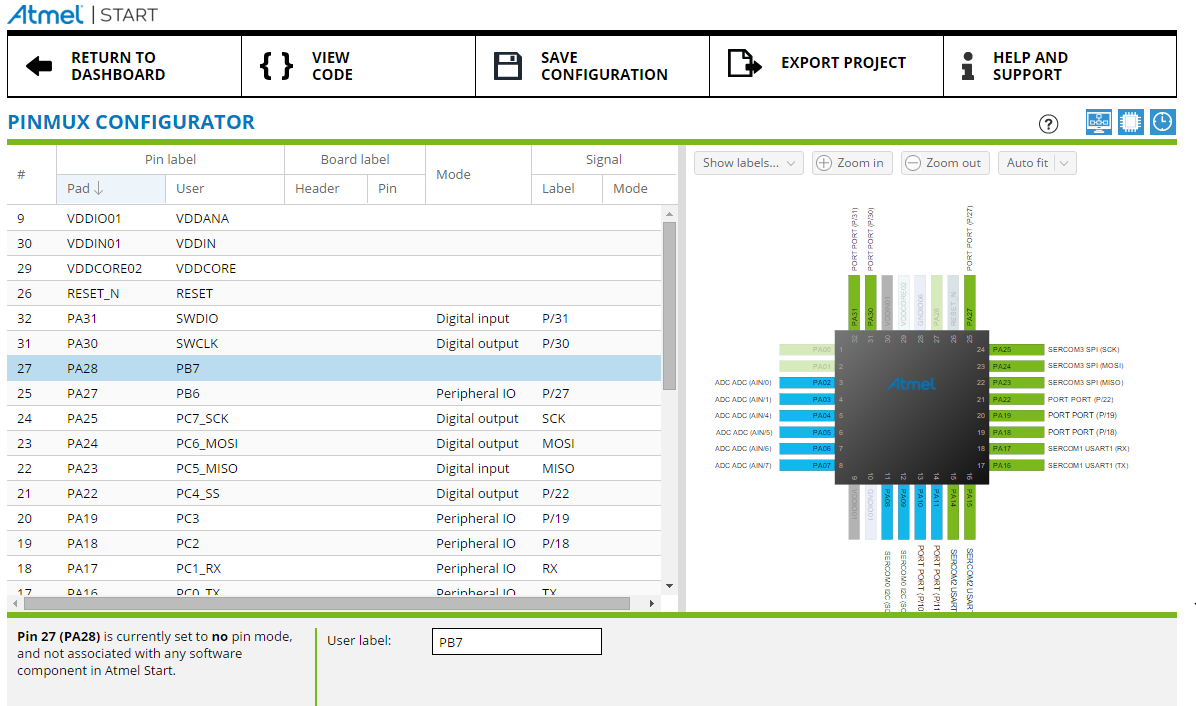
Task: Click pin PA23 on chip diagram
Action: click(x=1017, y=383)
